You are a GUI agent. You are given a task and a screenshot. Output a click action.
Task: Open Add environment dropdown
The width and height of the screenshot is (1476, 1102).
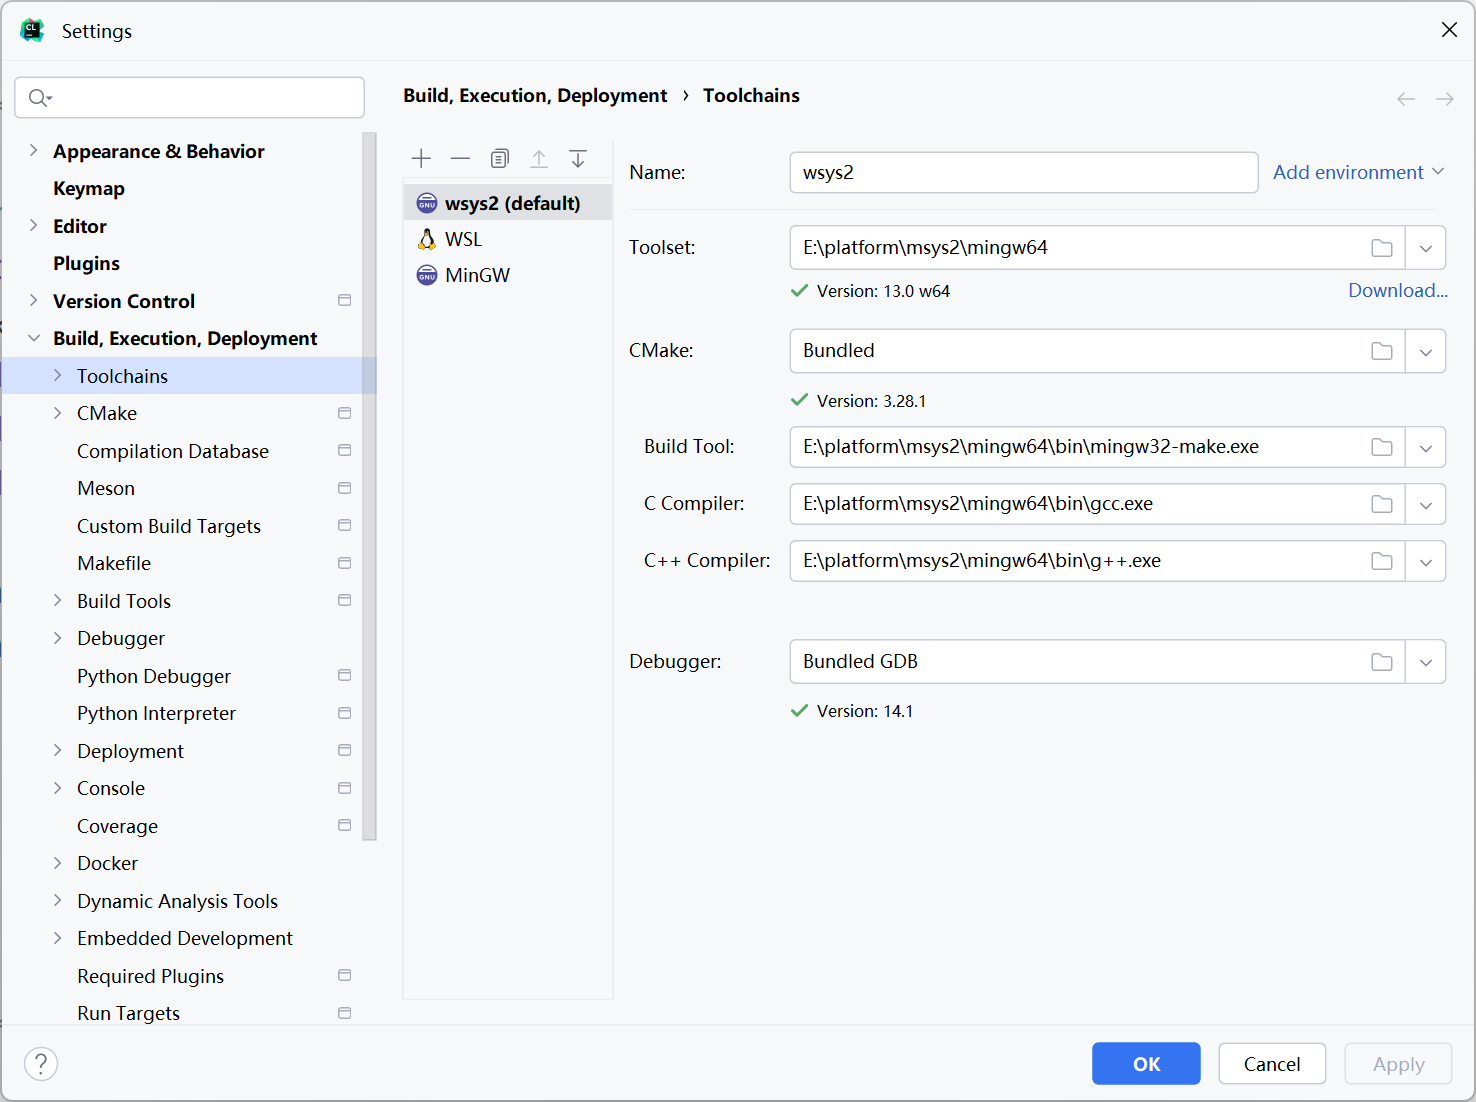click(1358, 172)
